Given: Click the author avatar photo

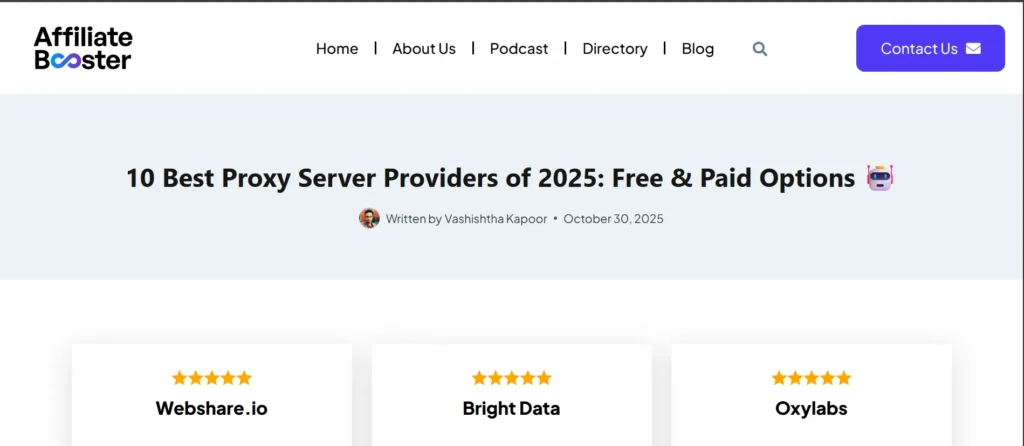Looking at the screenshot, I should (x=369, y=218).
